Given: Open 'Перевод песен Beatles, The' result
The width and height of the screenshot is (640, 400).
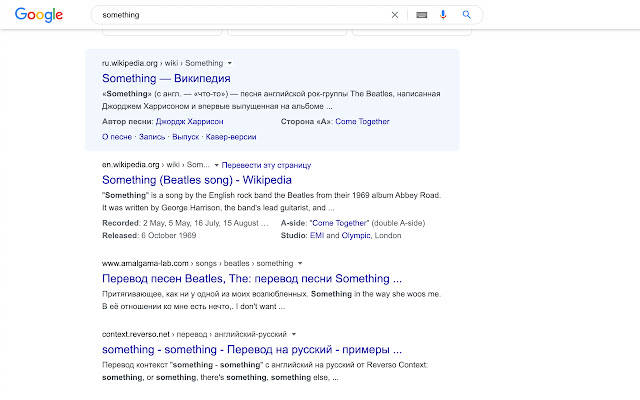Looking at the screenshot, I should tap(252, 279).
